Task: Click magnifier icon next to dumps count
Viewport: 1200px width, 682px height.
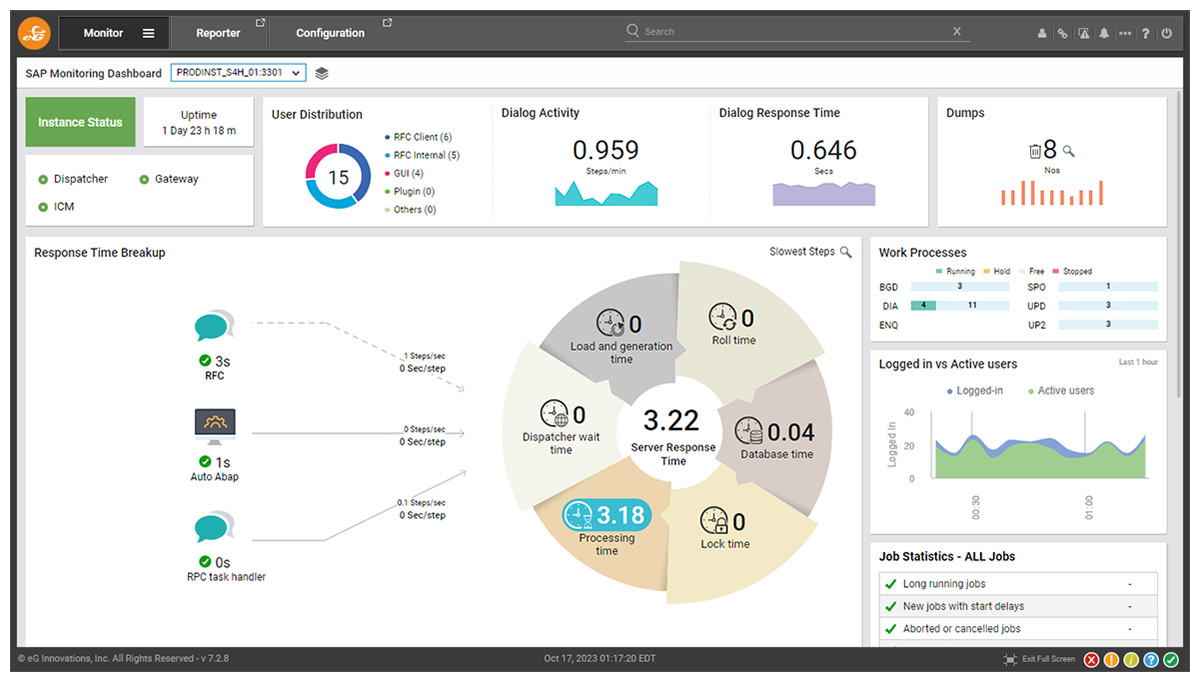Action: tap(1068, 151)
